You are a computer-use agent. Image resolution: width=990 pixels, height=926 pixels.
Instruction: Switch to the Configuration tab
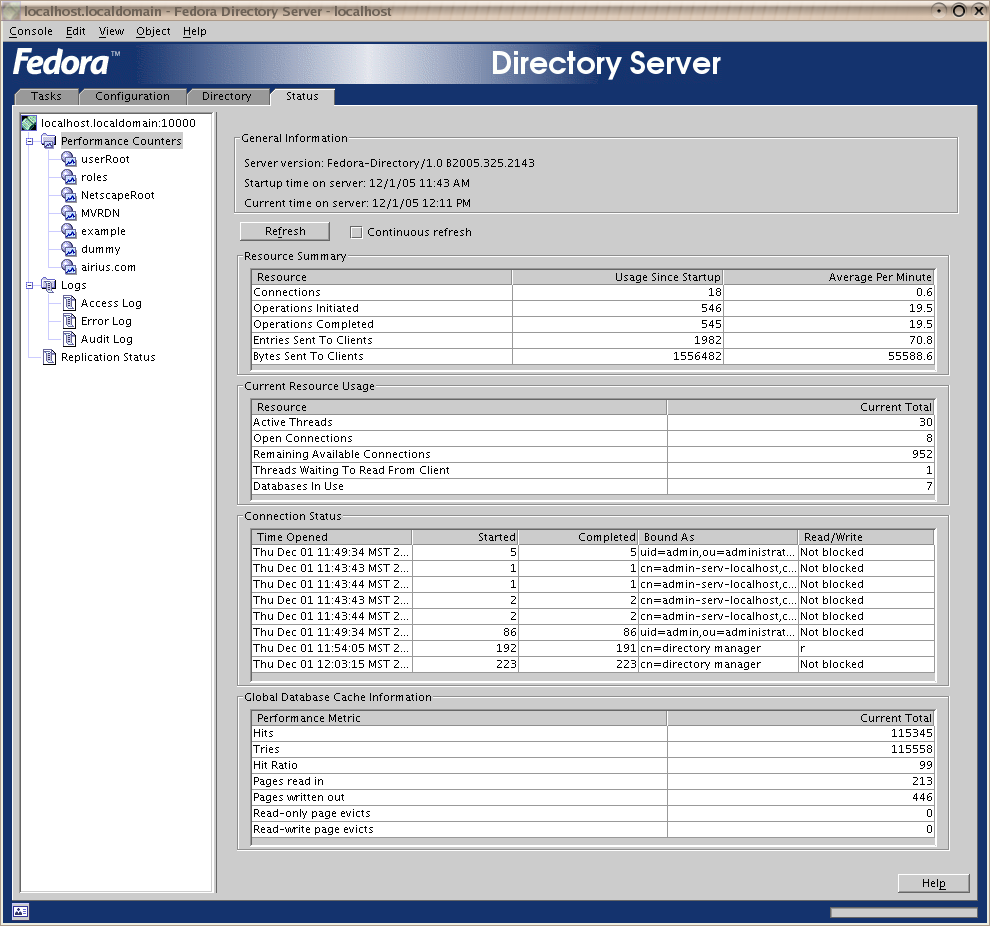click(133, 96)
